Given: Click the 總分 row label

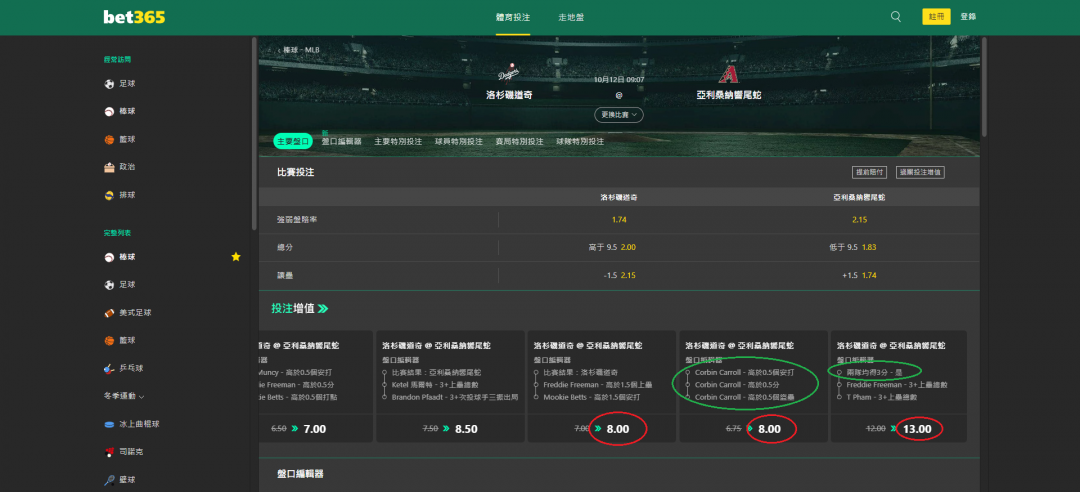Looking at the screenshot, I should pyautogui.click(x=285, y=247).
